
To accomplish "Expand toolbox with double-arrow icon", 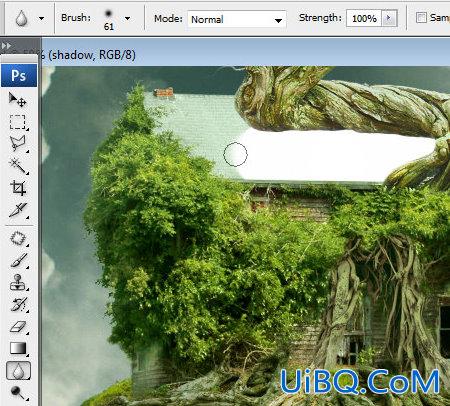I will coord(7,45).
